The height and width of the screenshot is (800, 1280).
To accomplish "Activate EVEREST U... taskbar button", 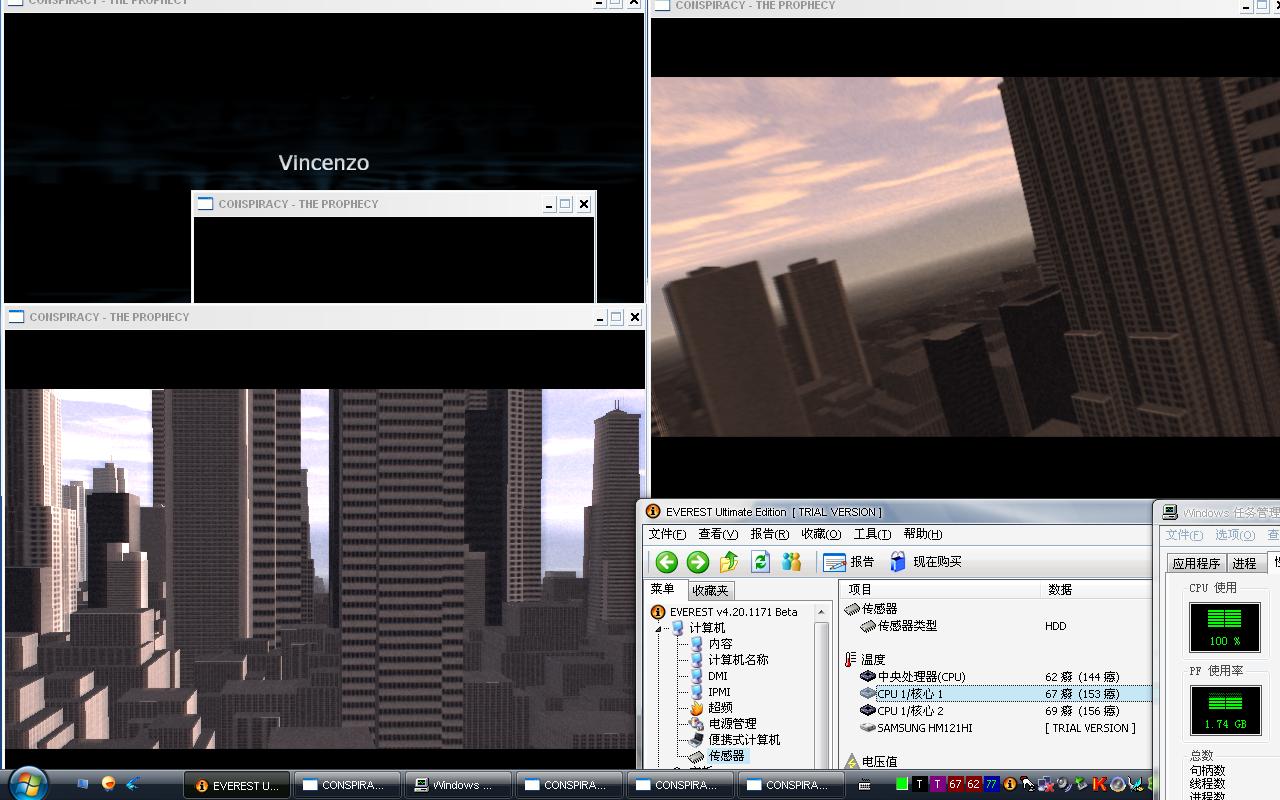I will tap(237, 785).
